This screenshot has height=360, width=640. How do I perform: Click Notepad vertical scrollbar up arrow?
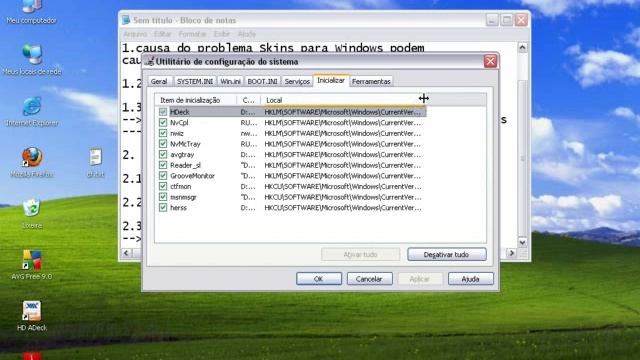[522, 47]
